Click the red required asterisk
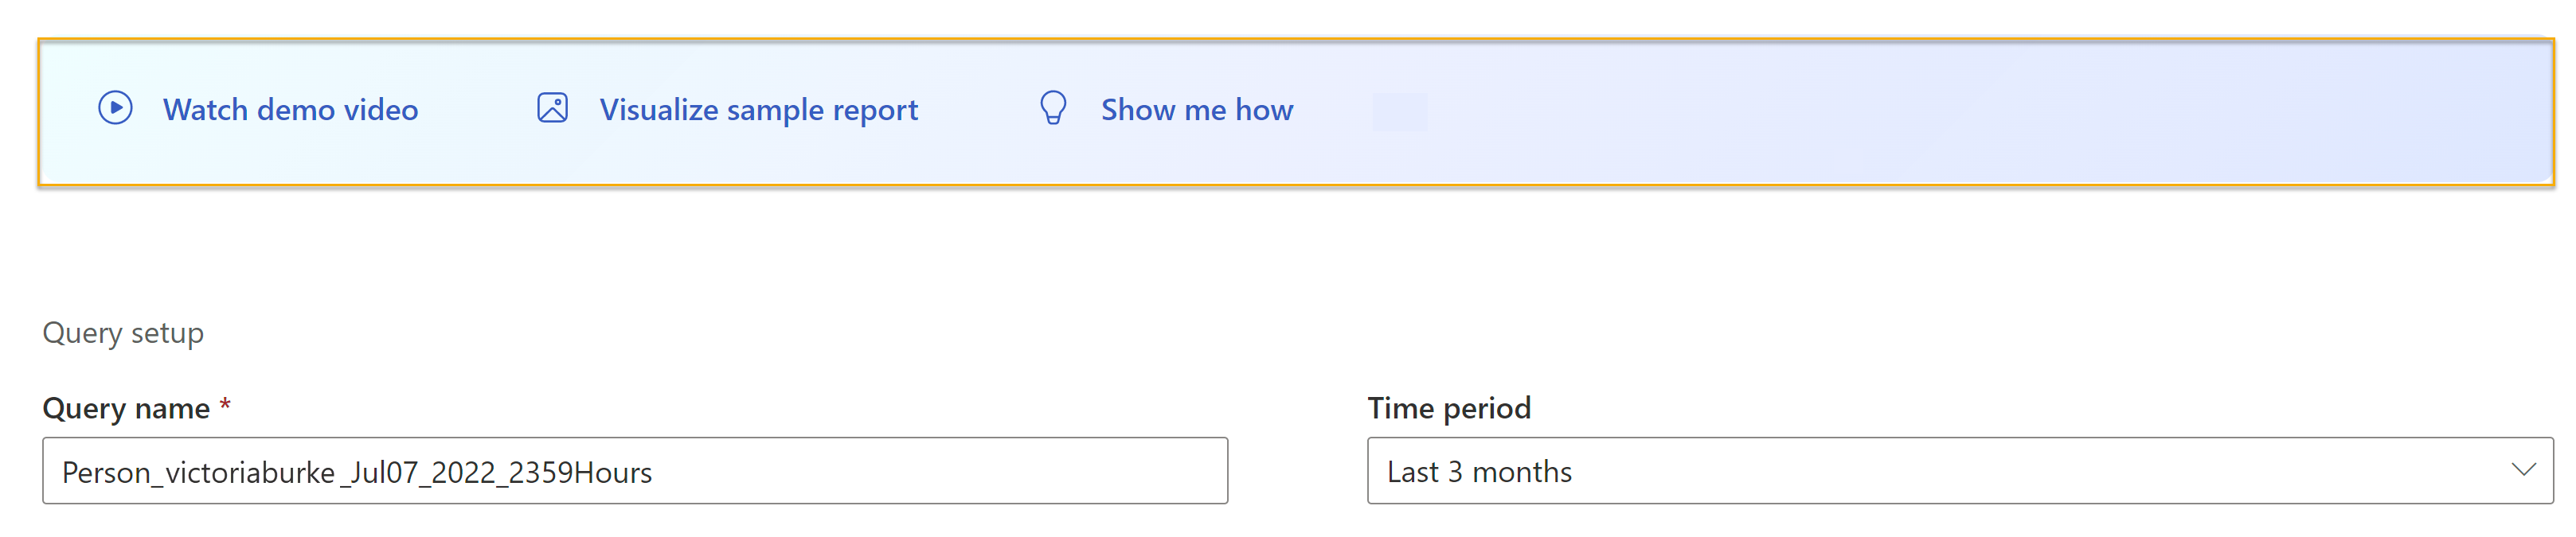The height and width of the screenshot is (537, 2576). [x=226, y=404]
